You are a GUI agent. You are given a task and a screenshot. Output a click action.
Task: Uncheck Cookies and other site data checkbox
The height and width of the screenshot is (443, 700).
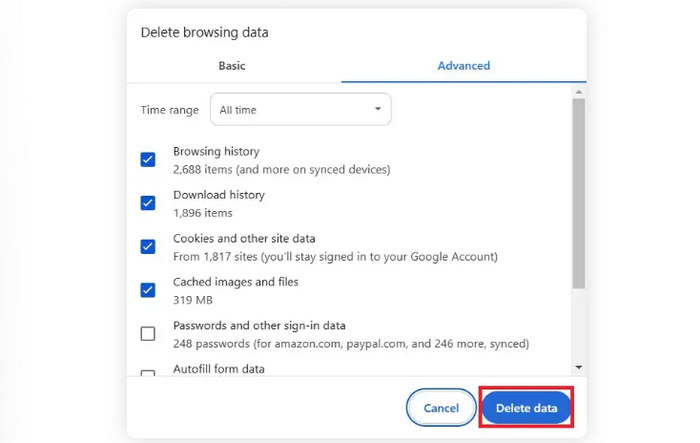pos(148,247)
